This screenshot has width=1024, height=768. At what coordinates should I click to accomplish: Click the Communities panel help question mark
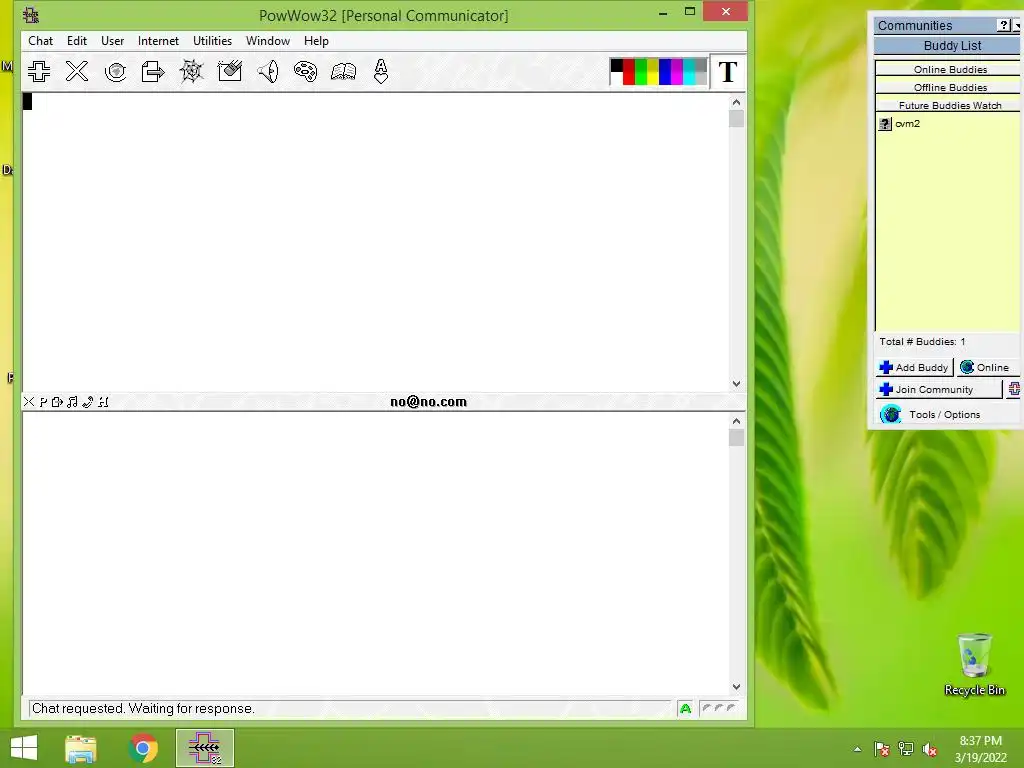1004,25
